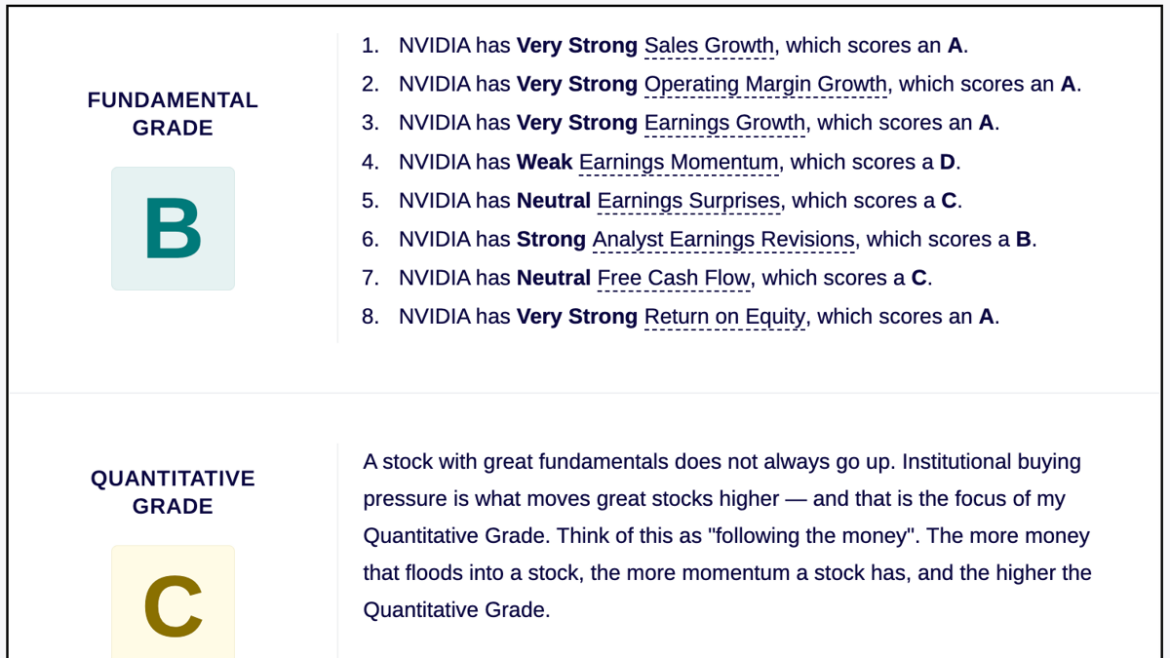Viewport: 1170px width, 658px height.
Task: Click the Quantitative Grade C badge
Action: (173, 602)
